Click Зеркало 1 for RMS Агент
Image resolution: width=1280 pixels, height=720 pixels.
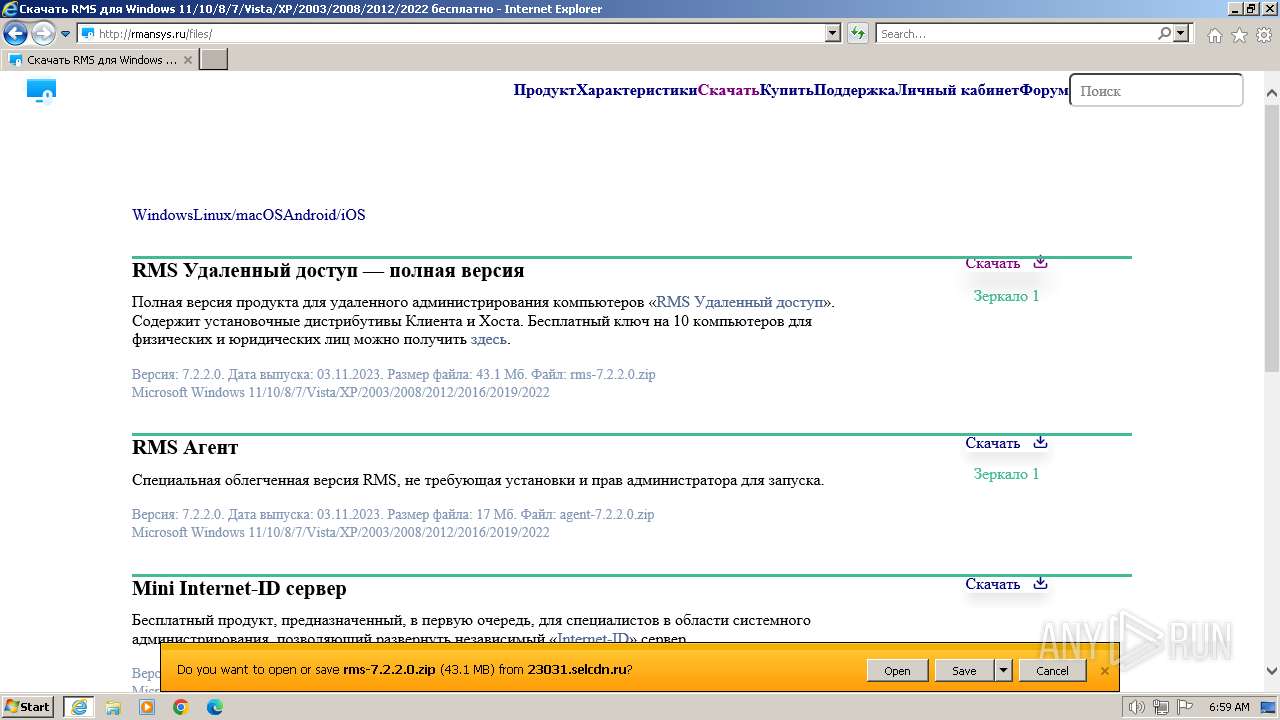tap(1007, 474)
